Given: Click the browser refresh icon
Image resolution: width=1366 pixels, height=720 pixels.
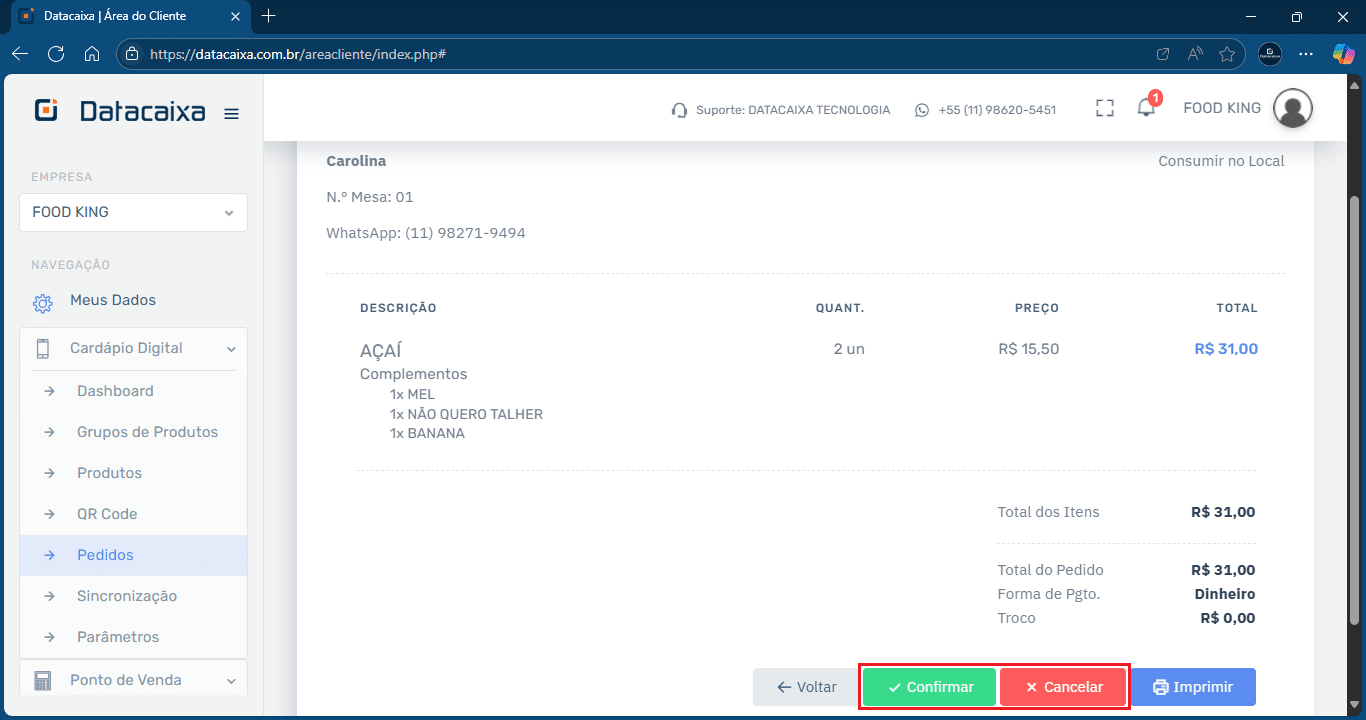Looking at the screenshot, I should point(56,54).
